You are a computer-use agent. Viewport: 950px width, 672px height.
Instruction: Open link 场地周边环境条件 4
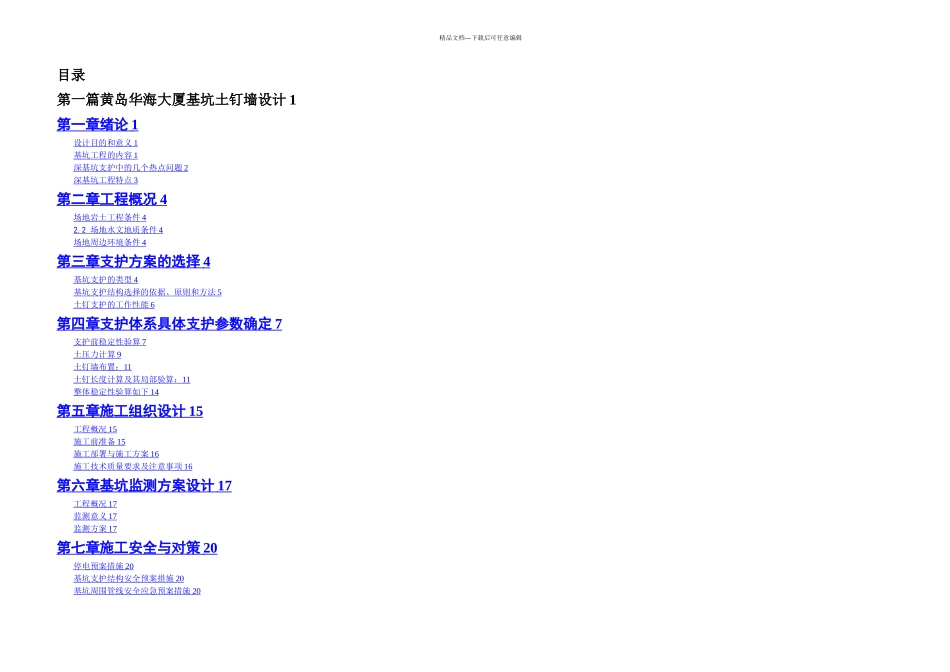pyautogui.click(x=110, y=242)
